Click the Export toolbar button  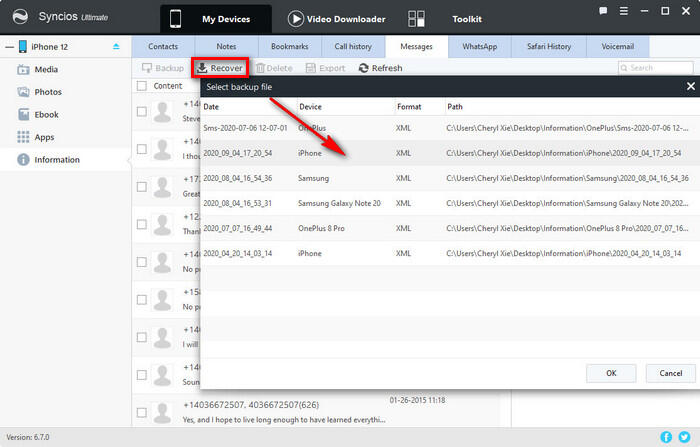click(x=325, y=68)
